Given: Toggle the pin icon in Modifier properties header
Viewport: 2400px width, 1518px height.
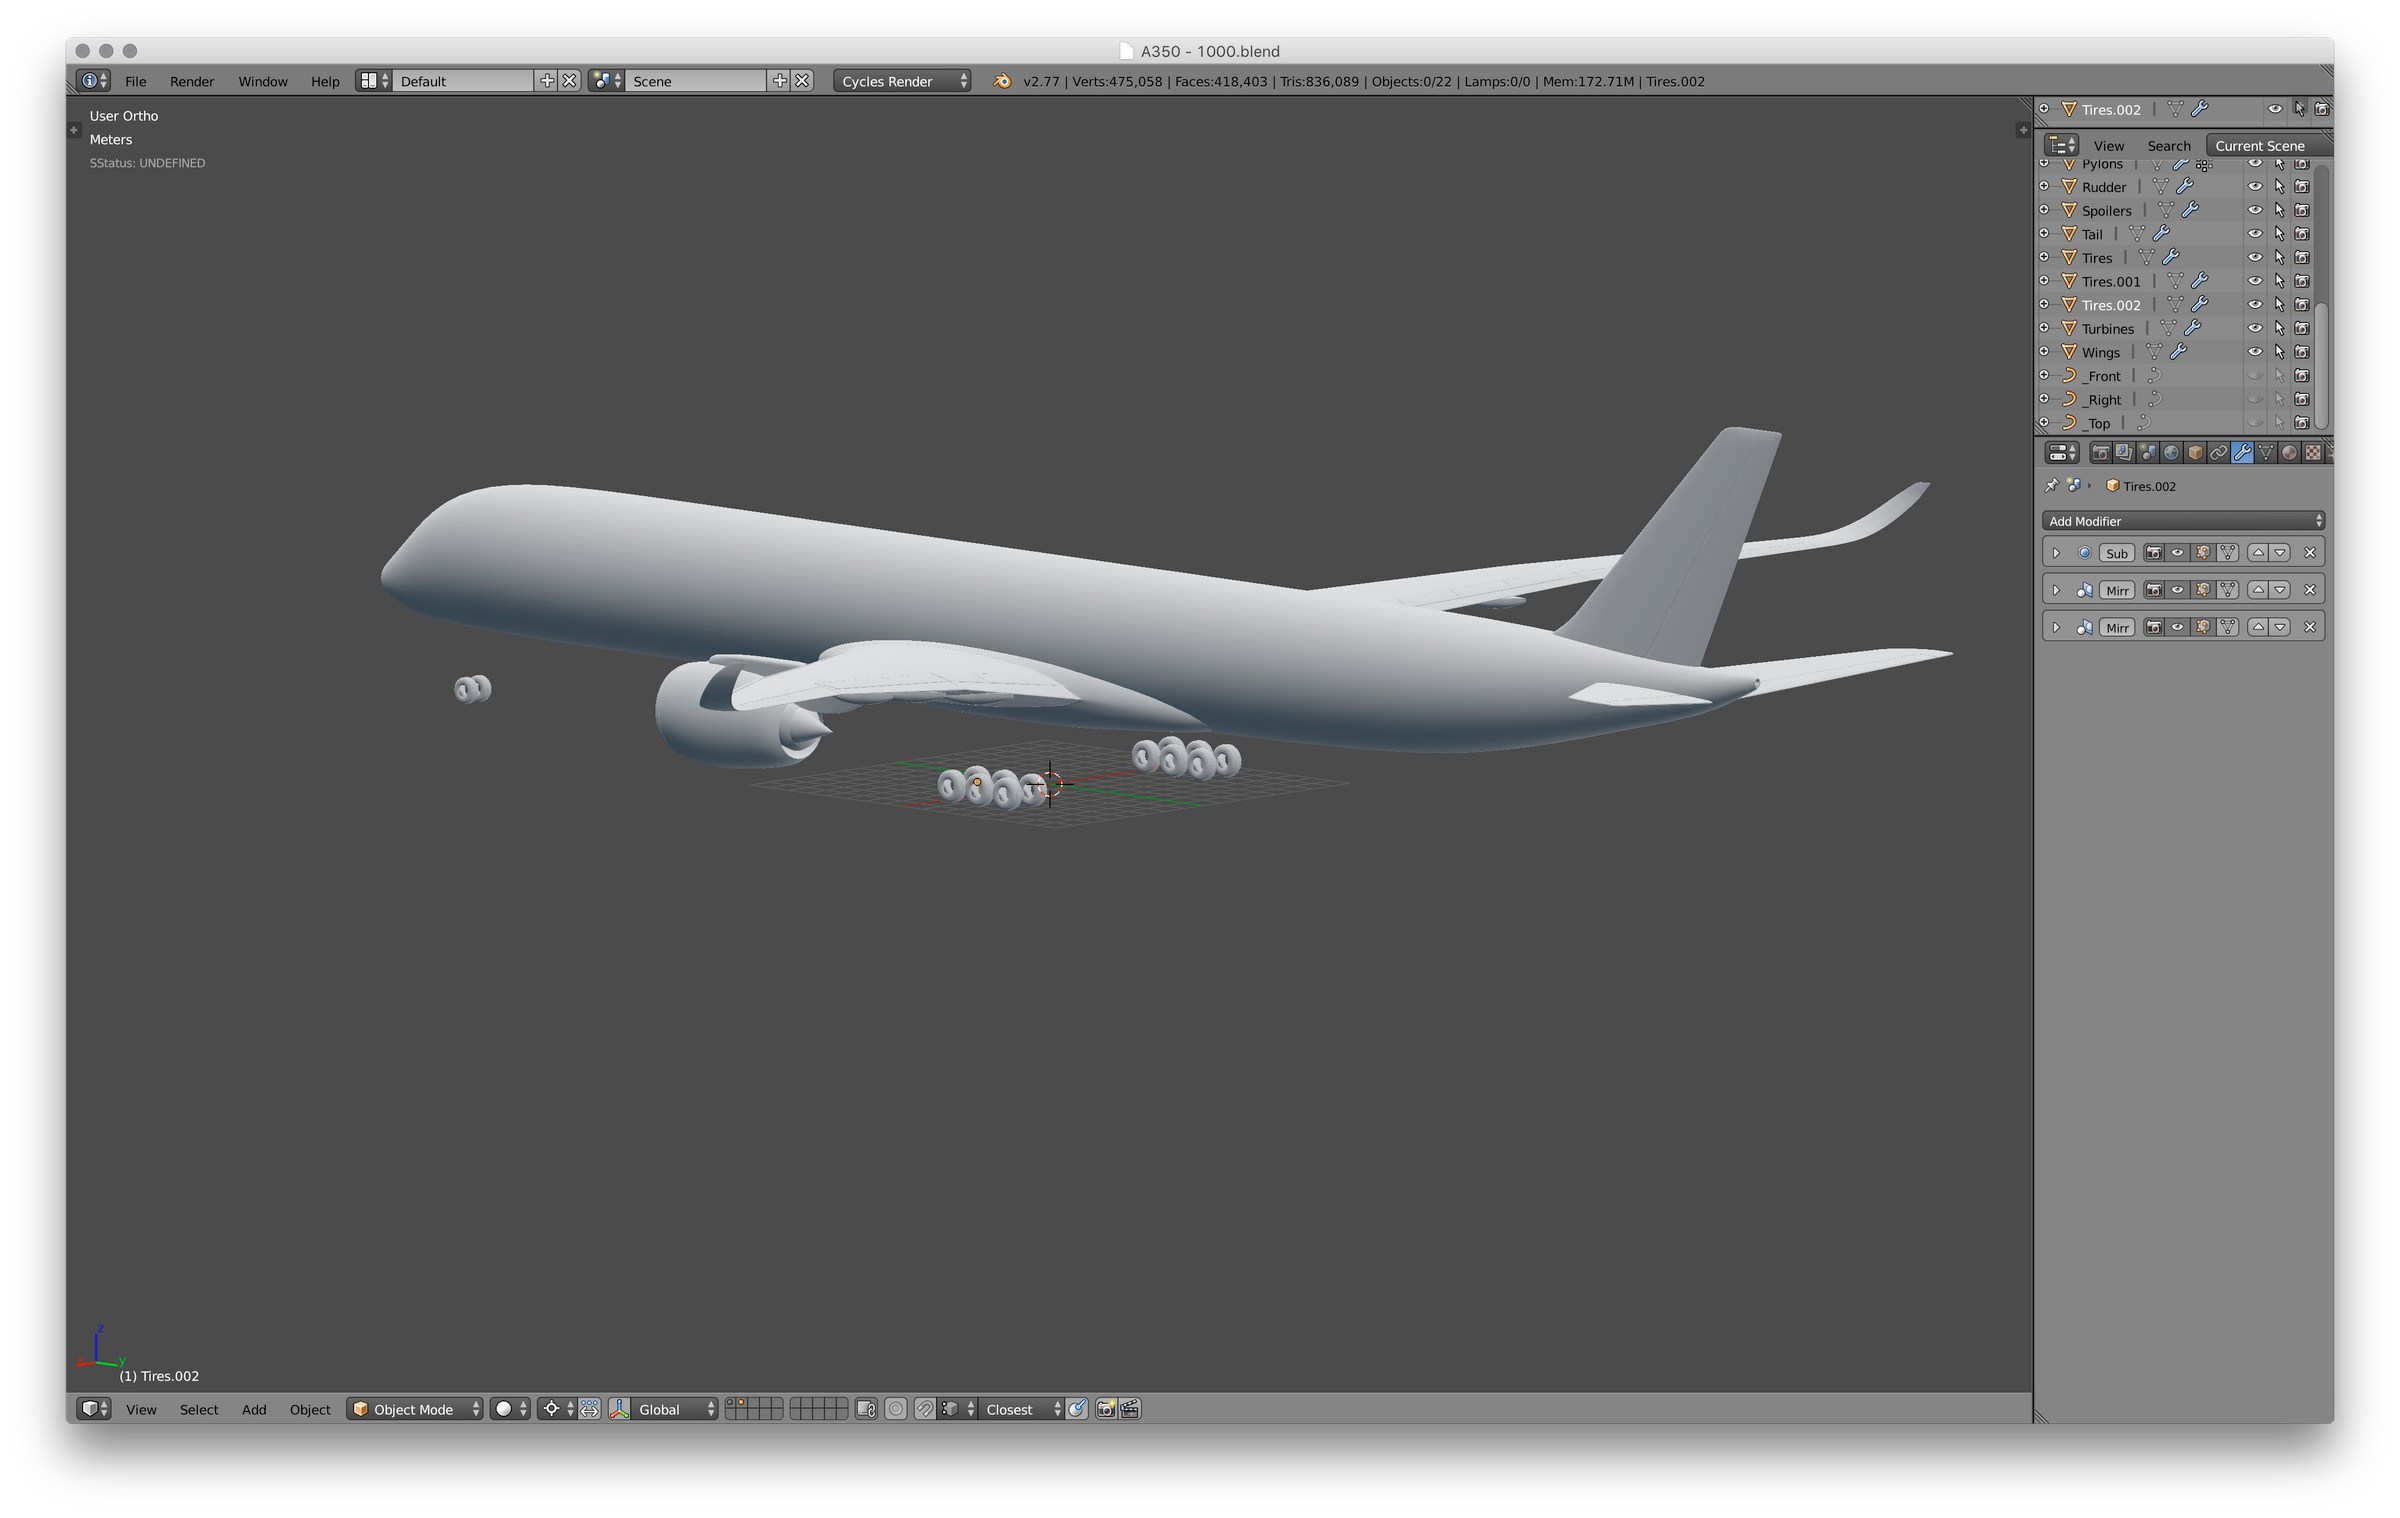Looking at the screenshot, I should click(x=2051, y=486).
